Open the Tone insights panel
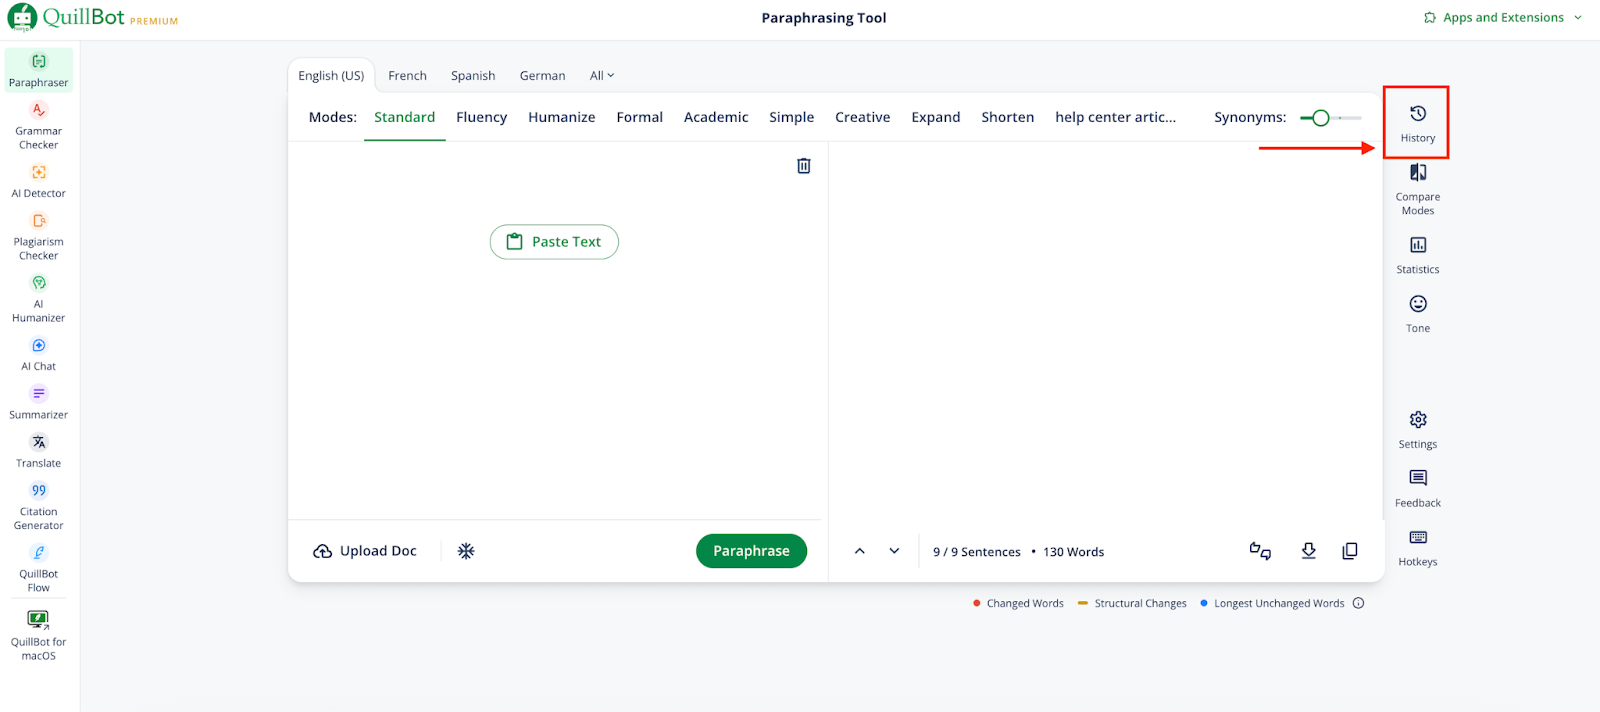 pos(1417,313)
